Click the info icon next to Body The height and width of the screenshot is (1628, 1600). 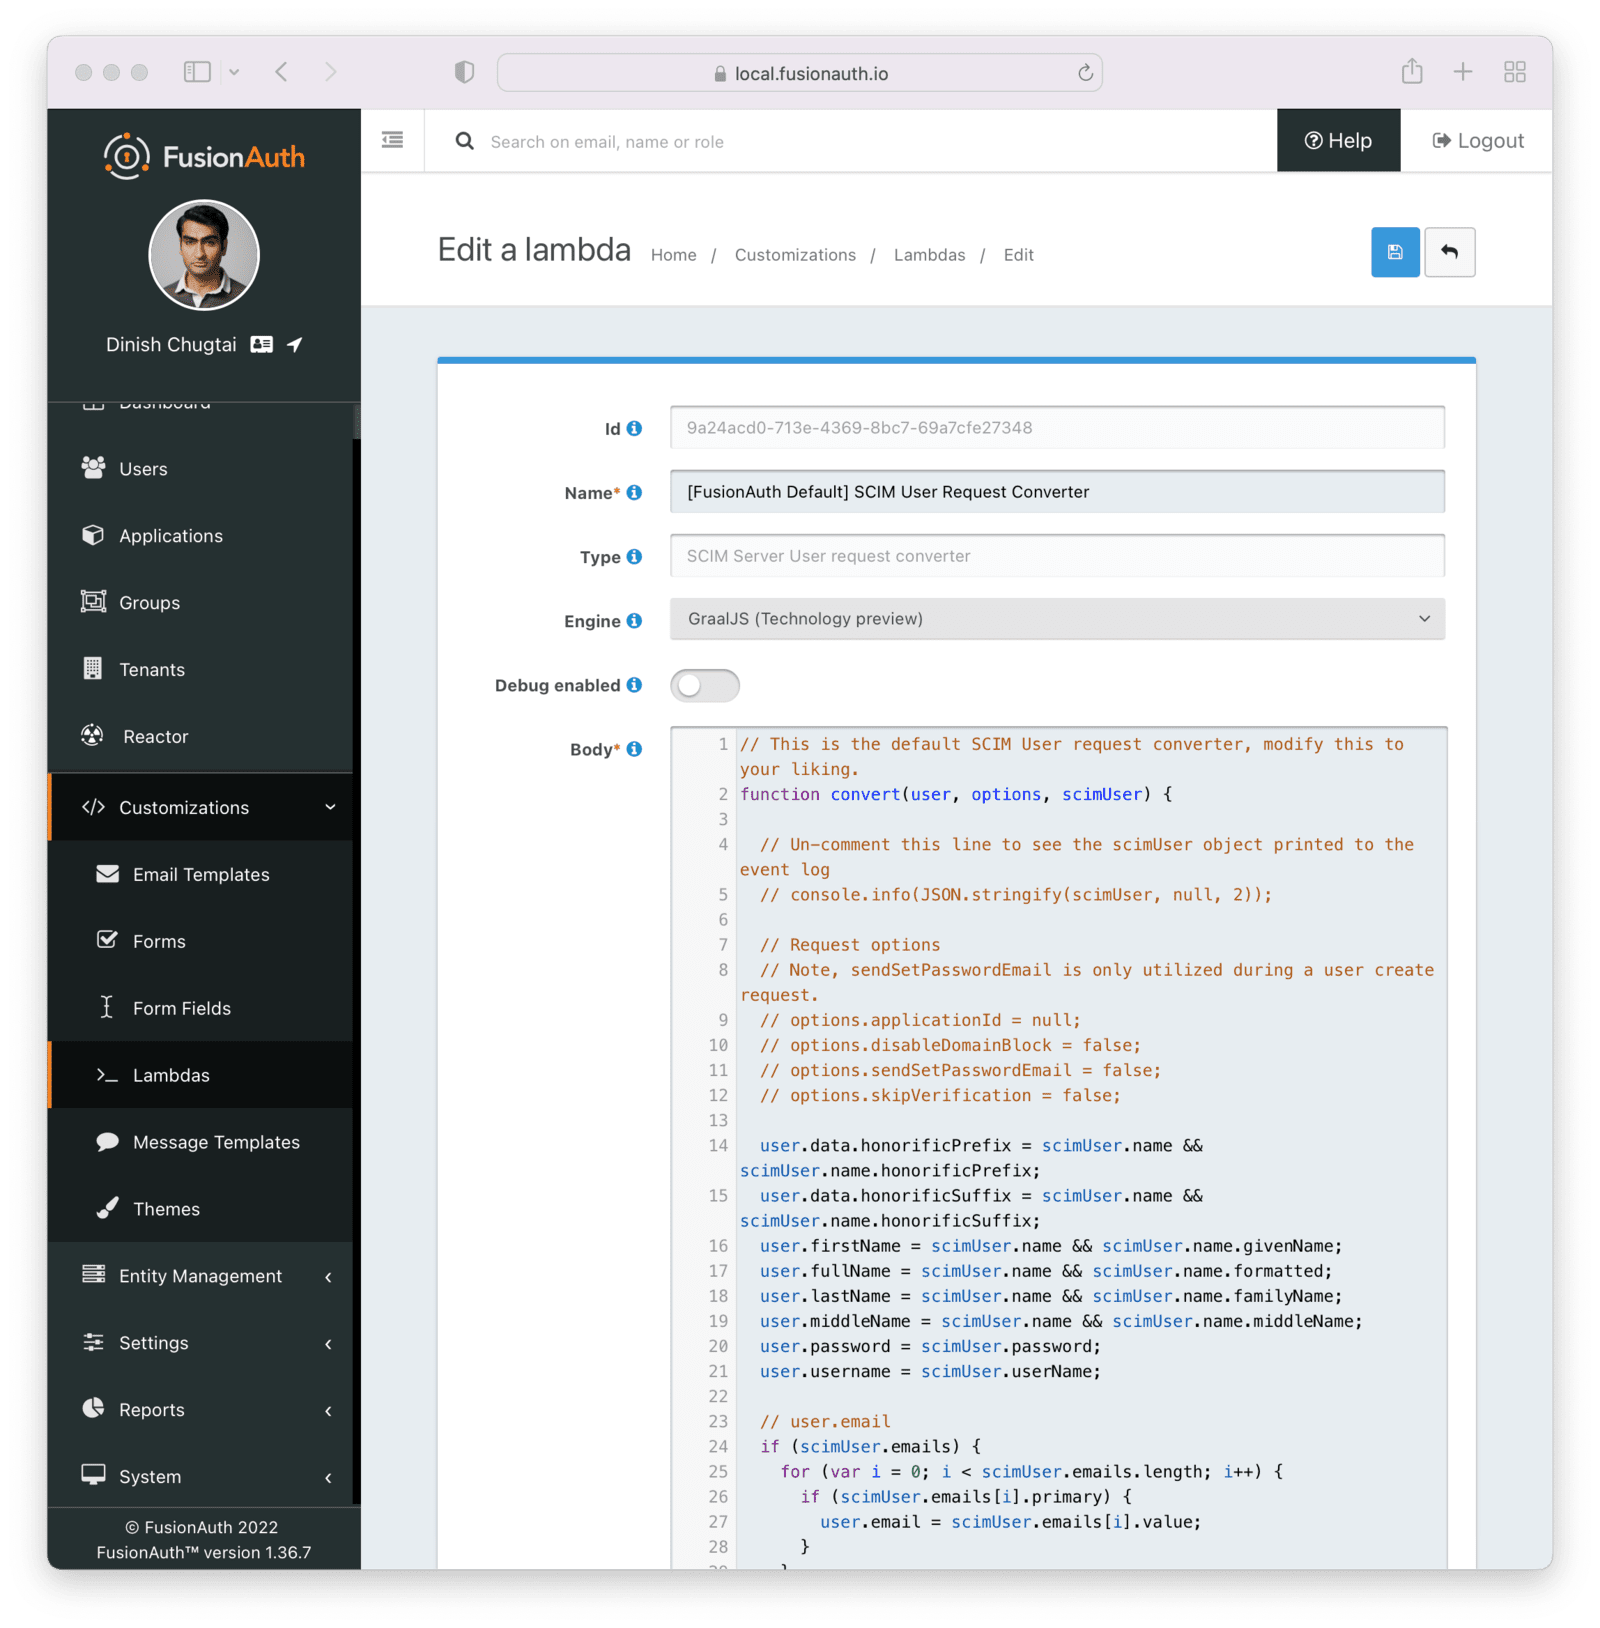[634, 749]
